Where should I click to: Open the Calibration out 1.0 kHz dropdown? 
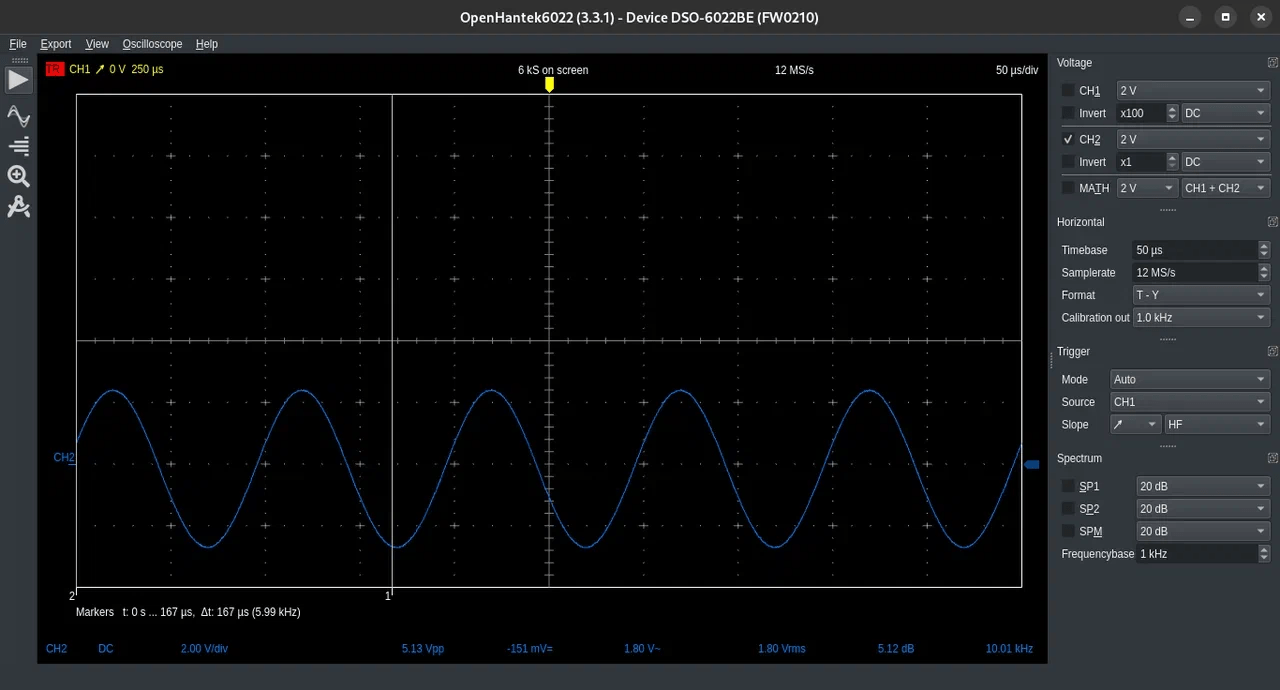(1201, 318)
